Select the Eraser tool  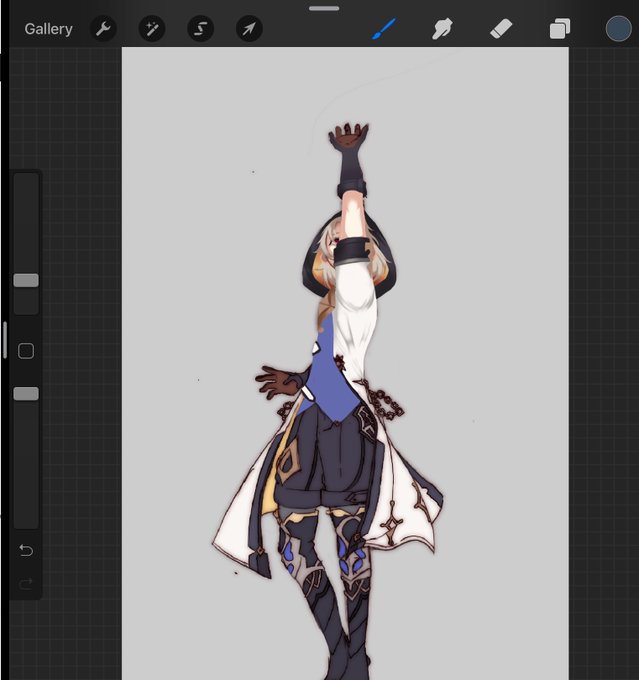(x=501, y=29)
